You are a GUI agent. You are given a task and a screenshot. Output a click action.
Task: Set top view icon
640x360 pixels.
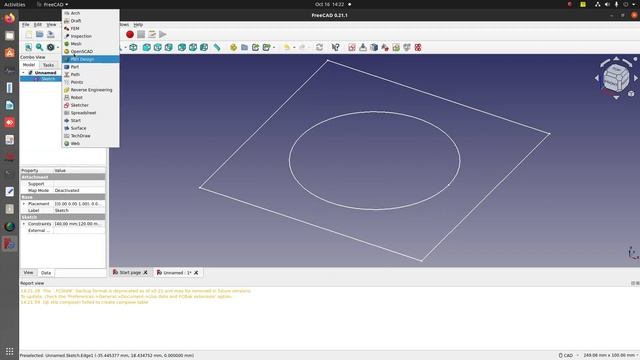coord(158,47)
